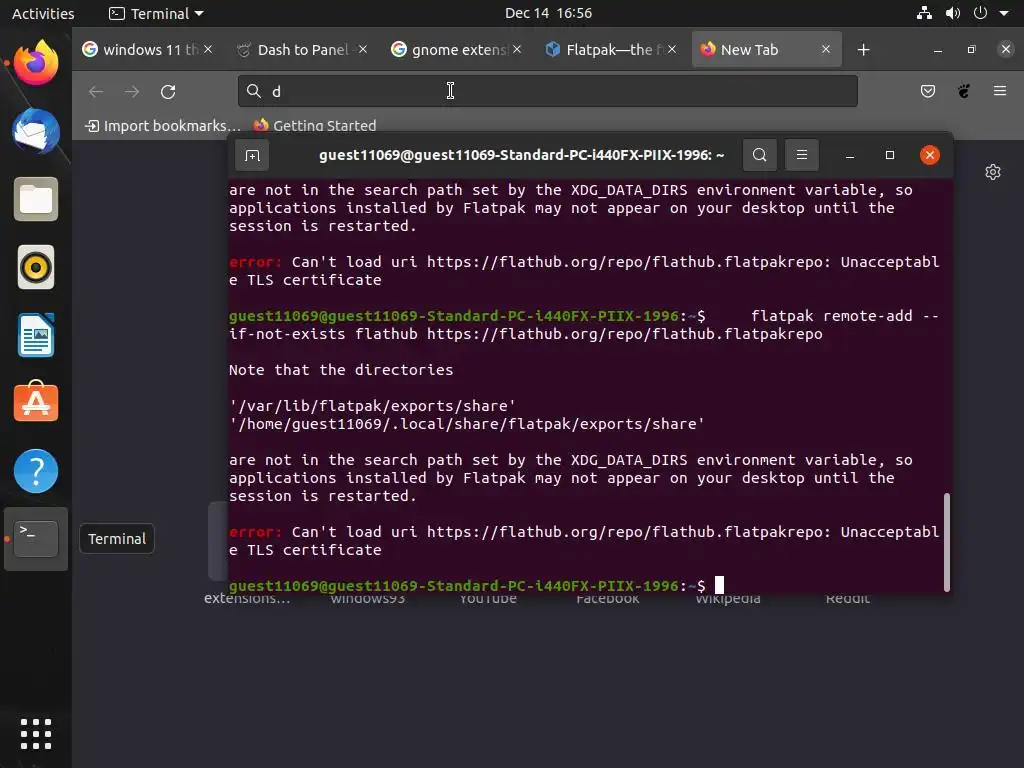This screenshot has height=768, width=1024.
Task: Personalize New Tab gear icon
Action: pyautogui.click(x=993, y=172)
